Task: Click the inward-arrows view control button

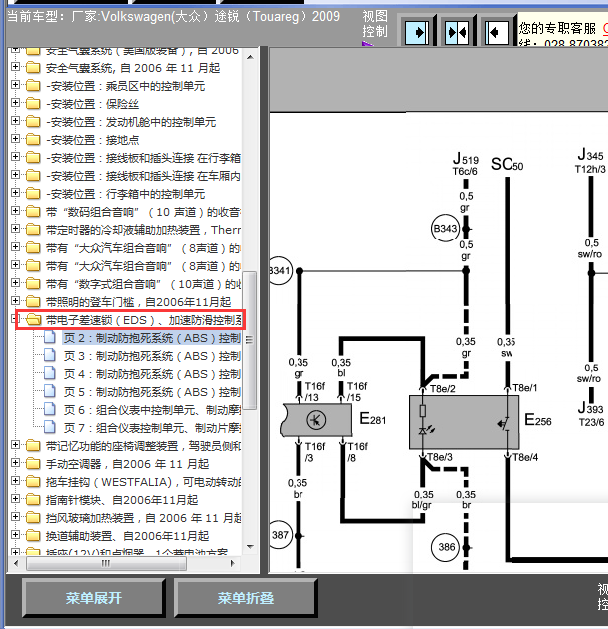Action: [457, 32]
